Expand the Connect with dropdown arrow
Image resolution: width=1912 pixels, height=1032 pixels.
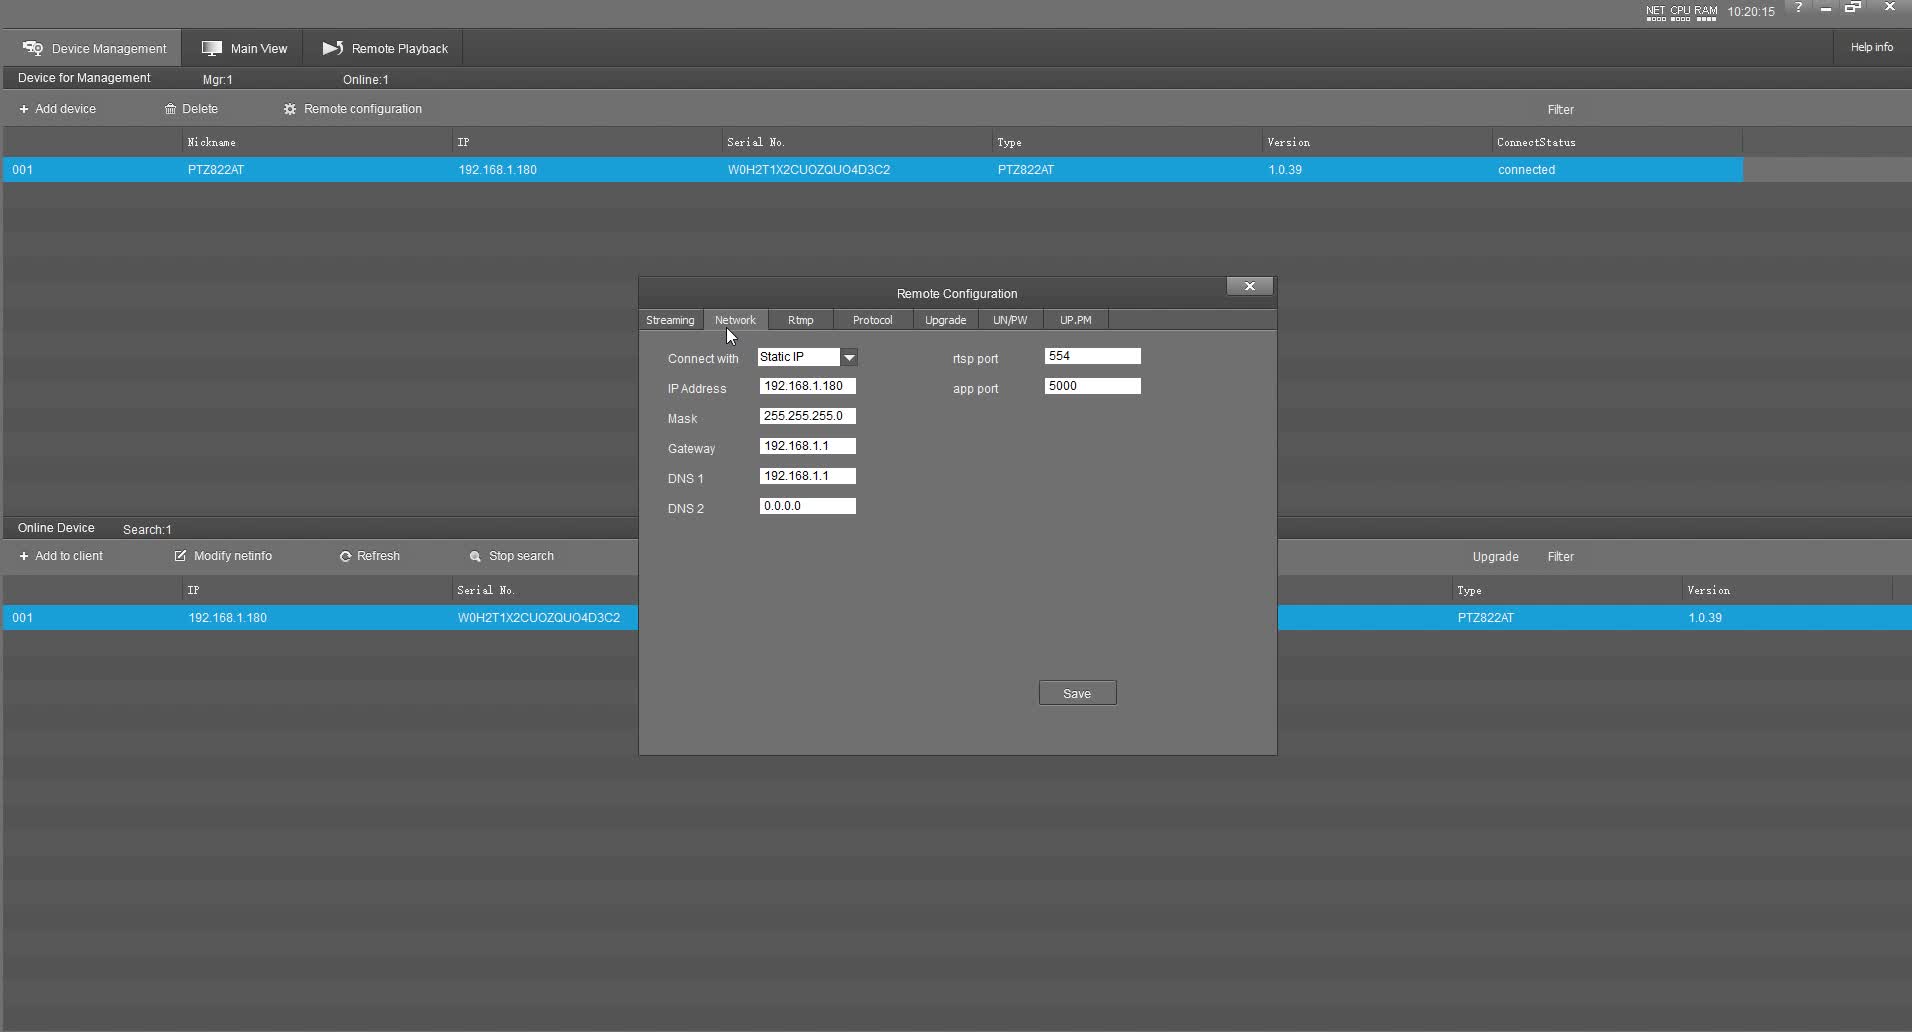click(x=849, y=357)
